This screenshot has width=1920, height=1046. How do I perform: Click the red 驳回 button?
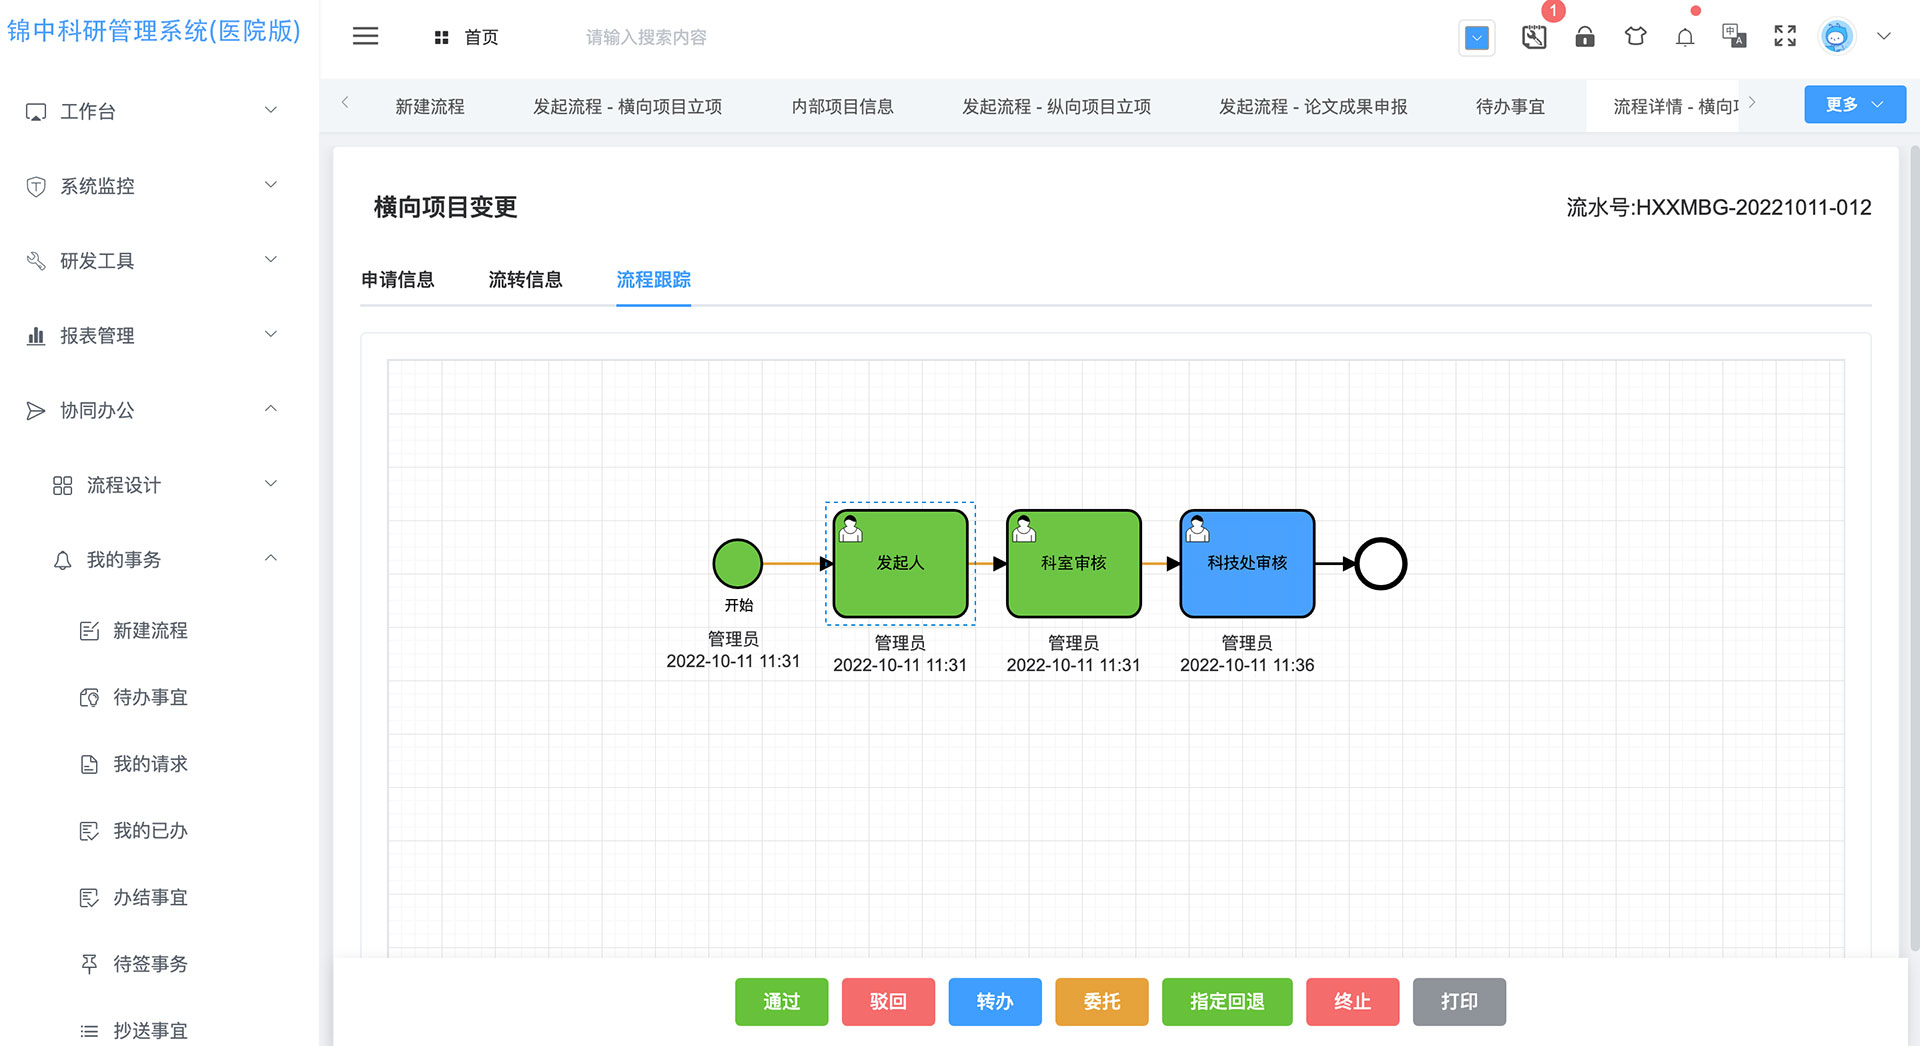point(888,1001)
